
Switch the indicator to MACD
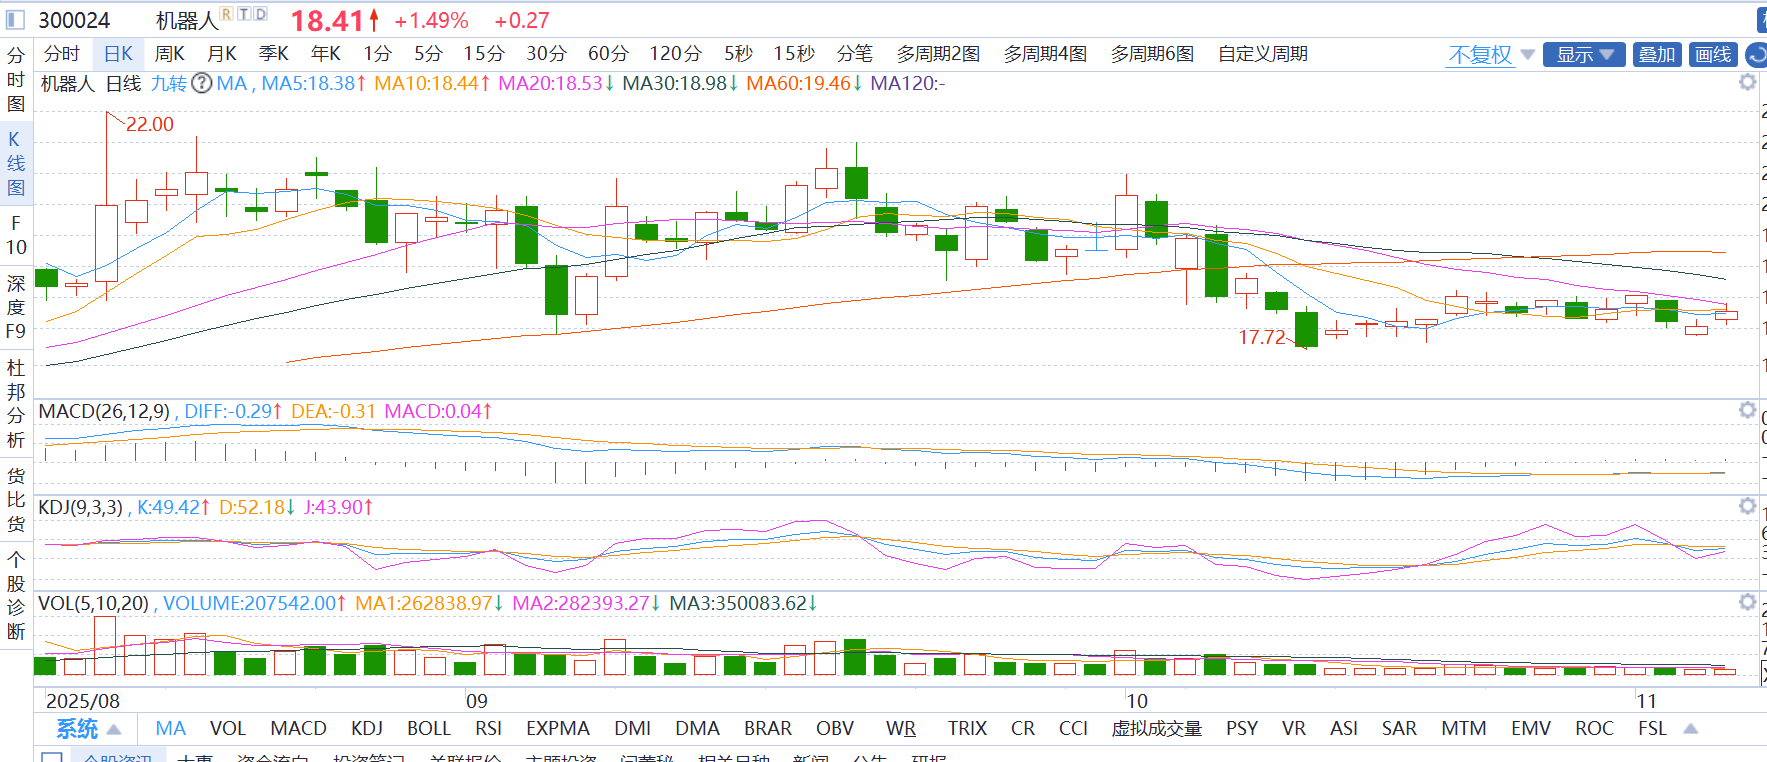(299, 729)
